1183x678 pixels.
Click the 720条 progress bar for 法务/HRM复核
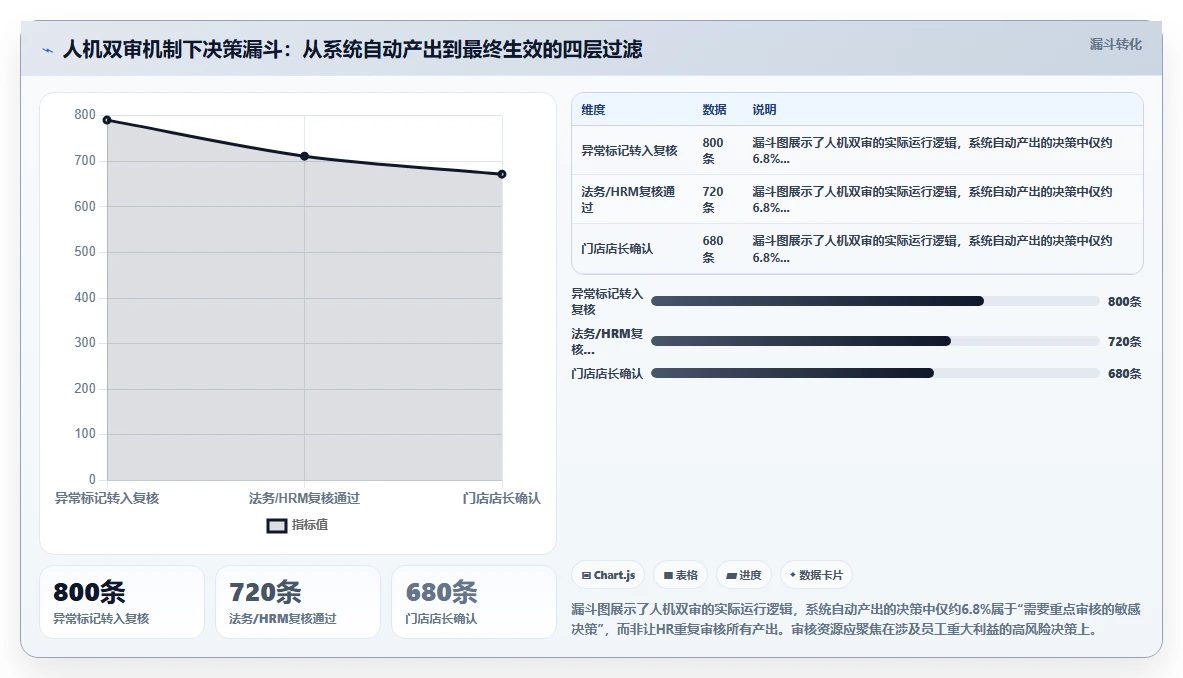tap(875, 341)
